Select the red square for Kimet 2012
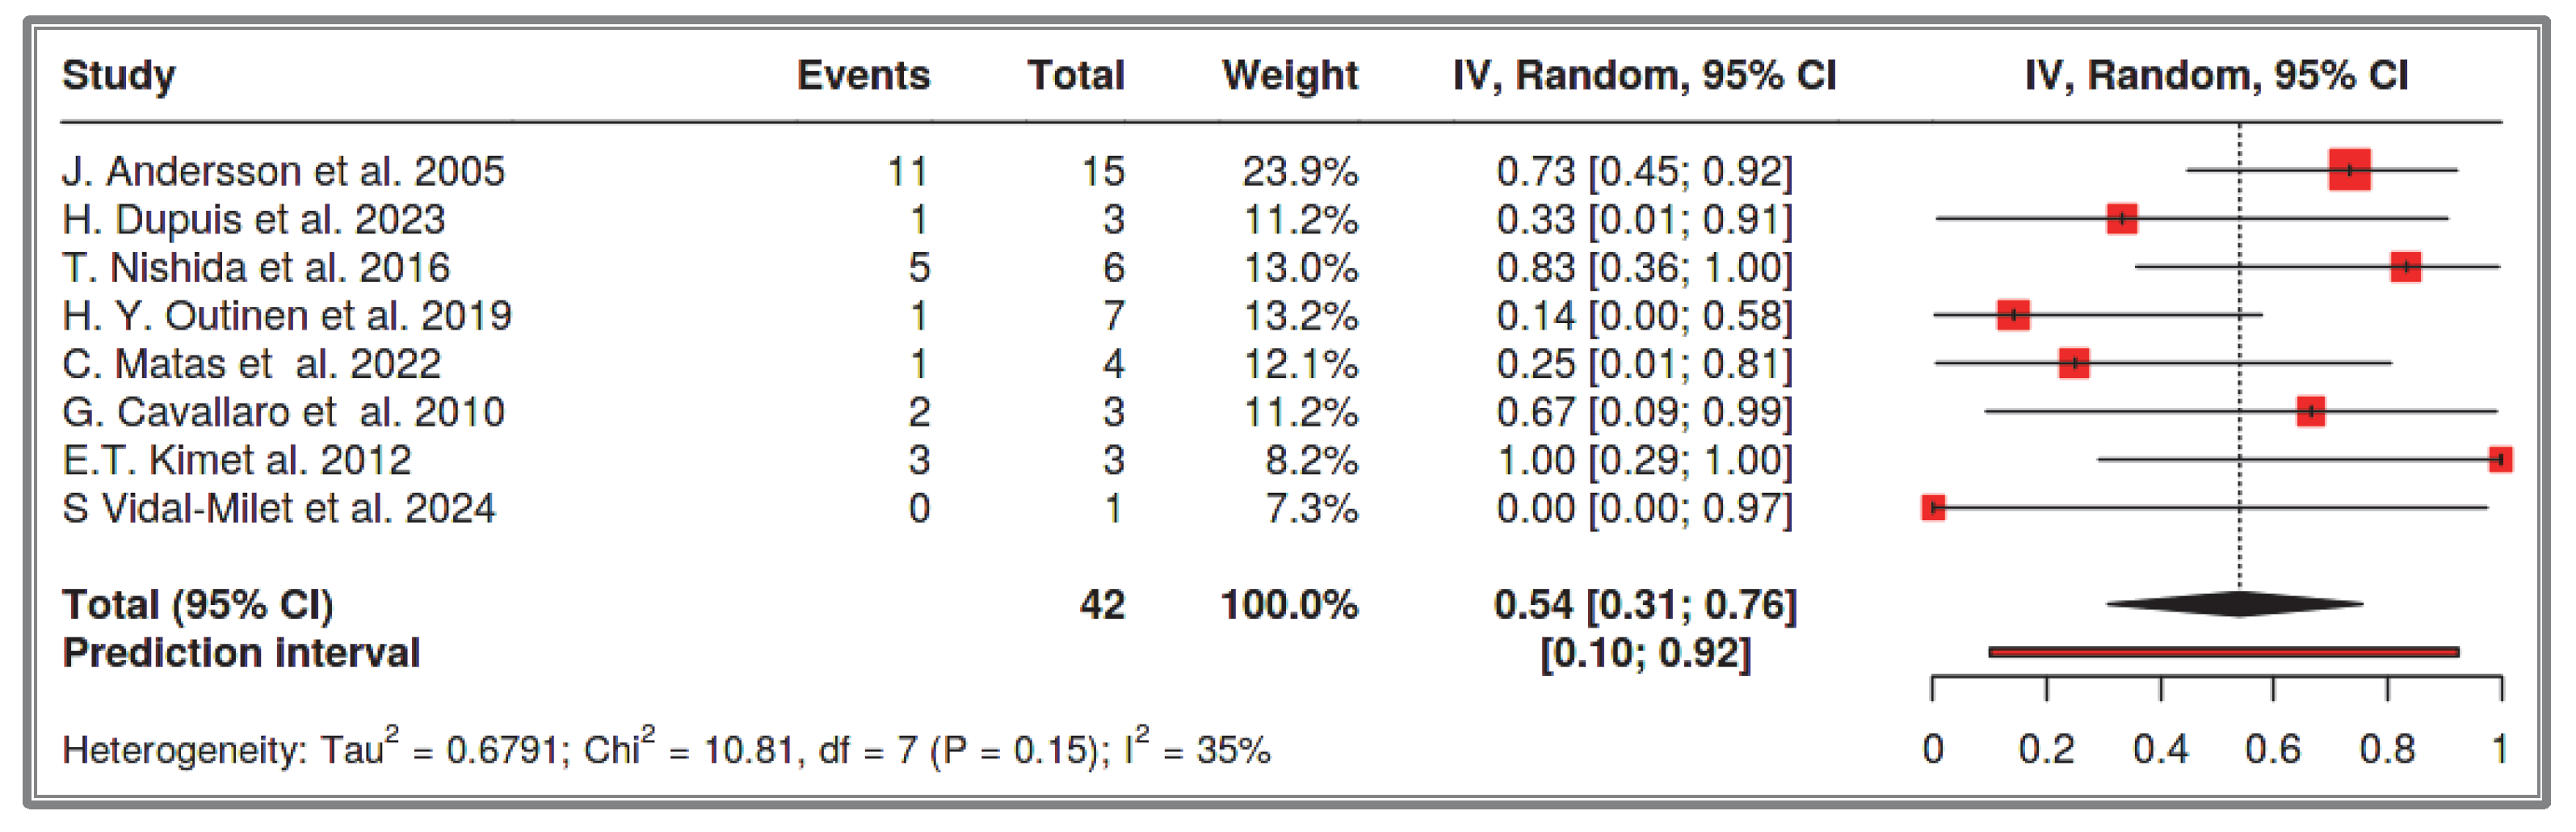The height and width of the screenshot is (832, 2576). pyautogui.click(x=2500, y=459)
